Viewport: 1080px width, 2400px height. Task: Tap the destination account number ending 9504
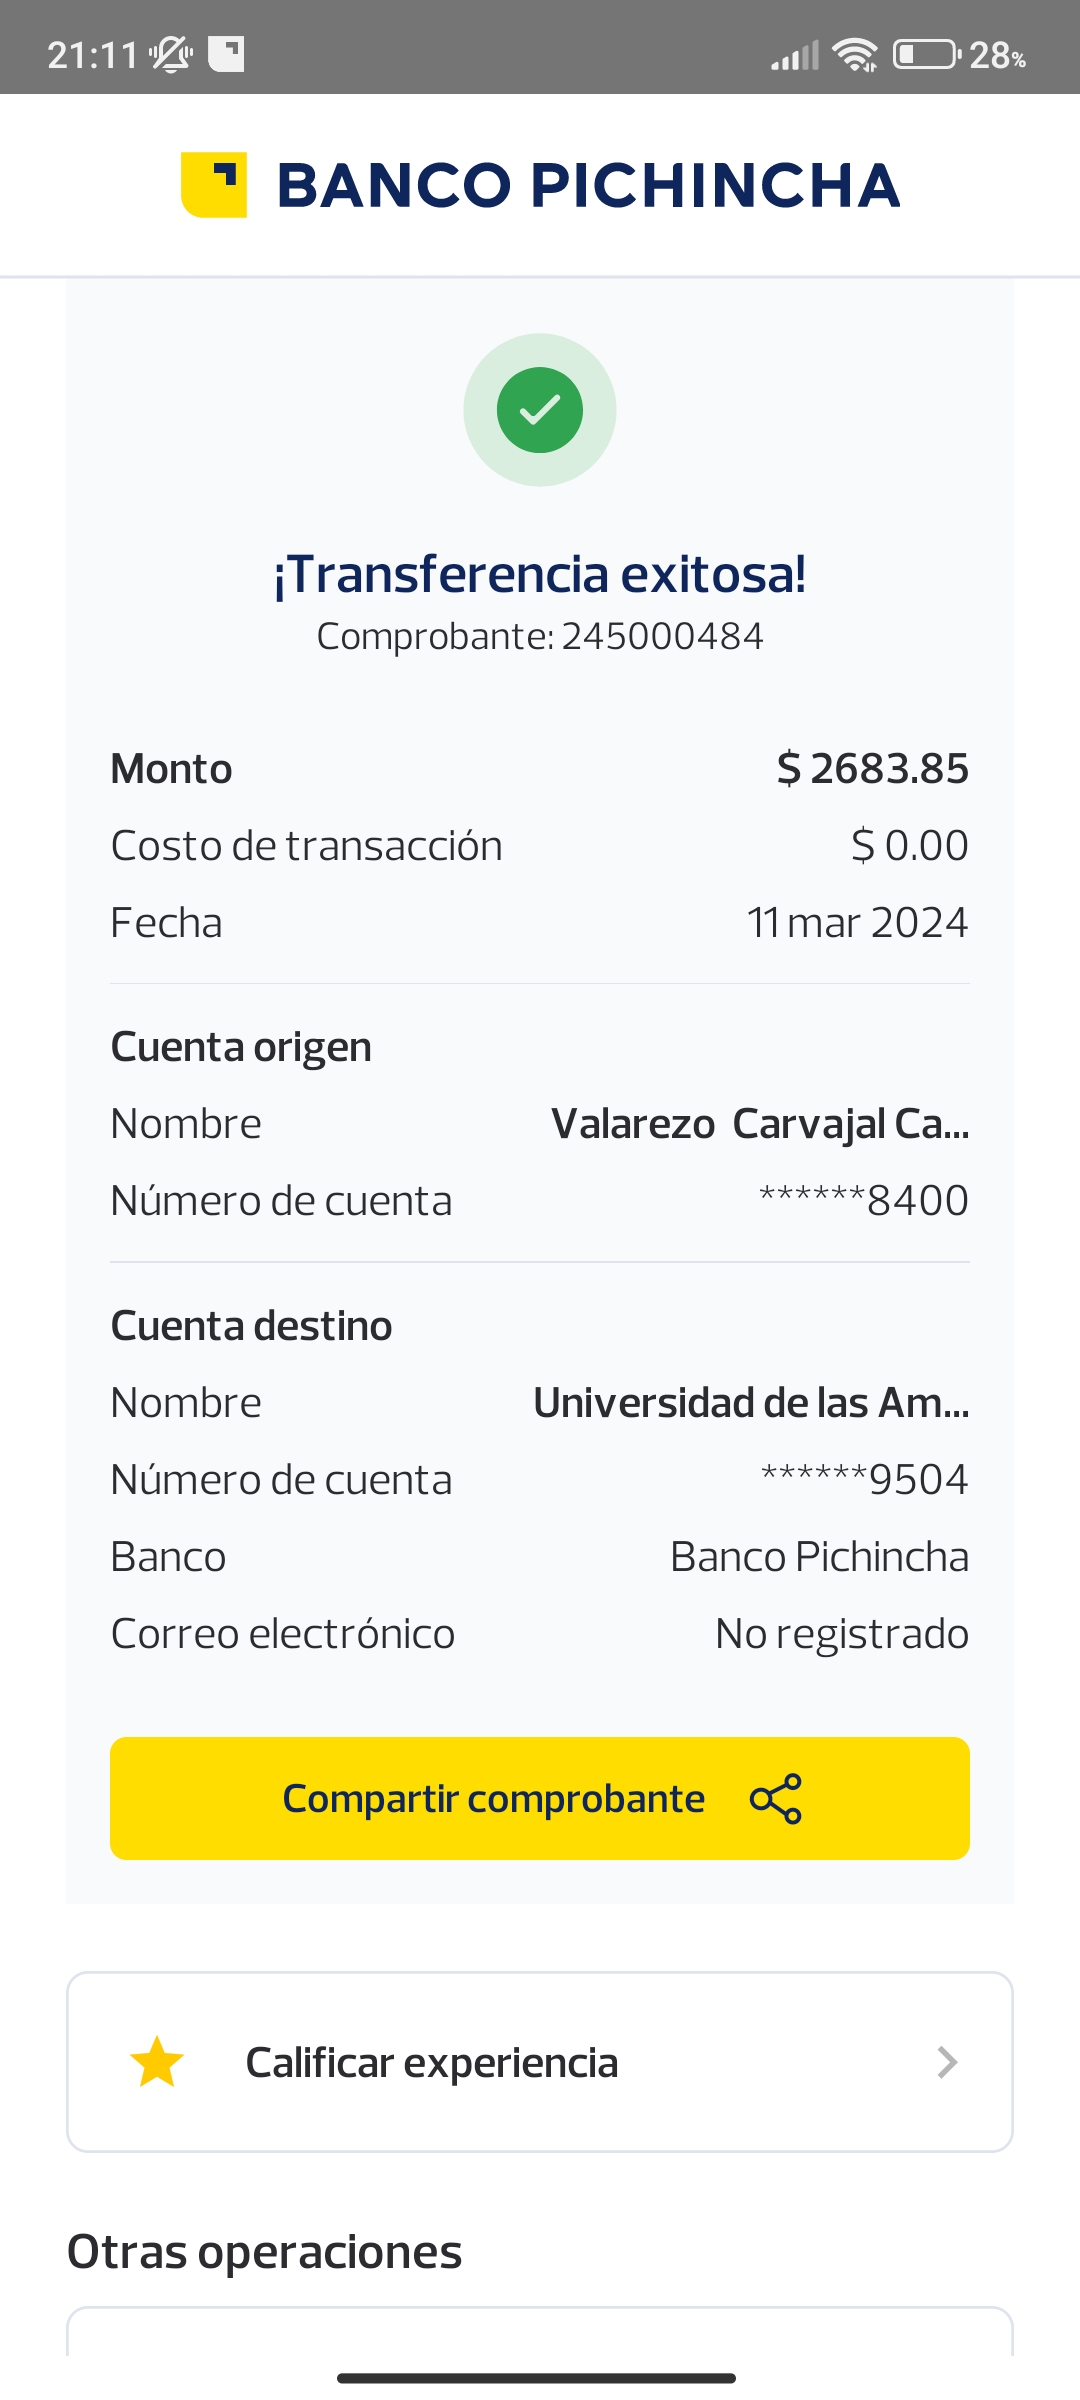(x=865, y=1479)
